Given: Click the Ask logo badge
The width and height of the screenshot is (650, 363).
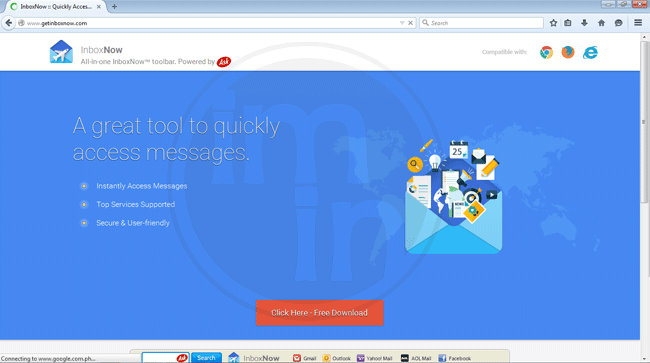Looking at the screenshot, I should tap(224, 62).
